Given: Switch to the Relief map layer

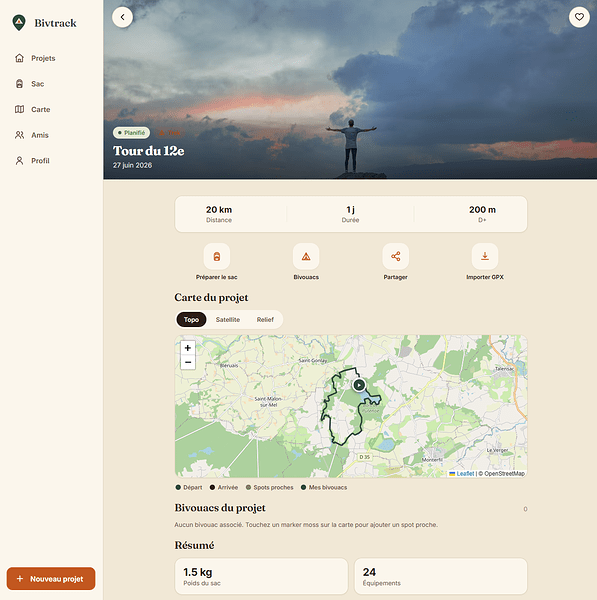Looking at the screenshot, I should (x=265, y=320).
